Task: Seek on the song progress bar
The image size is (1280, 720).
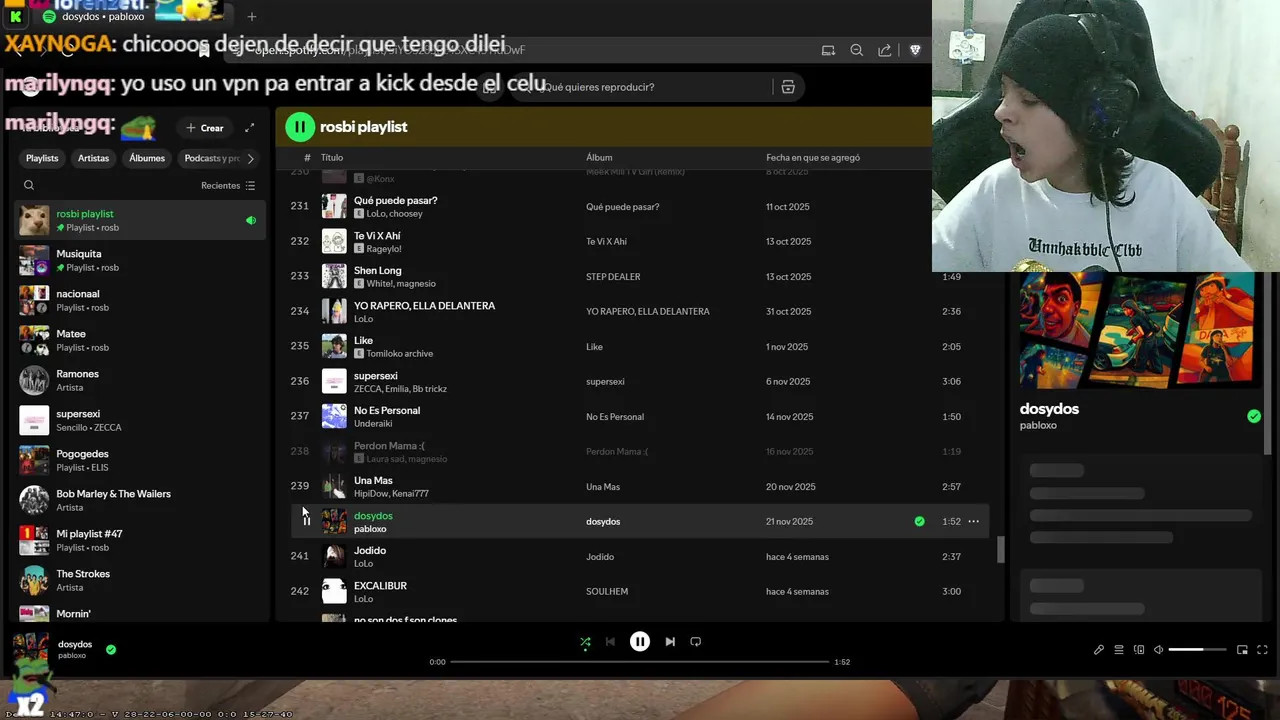Action: point(640,662)
